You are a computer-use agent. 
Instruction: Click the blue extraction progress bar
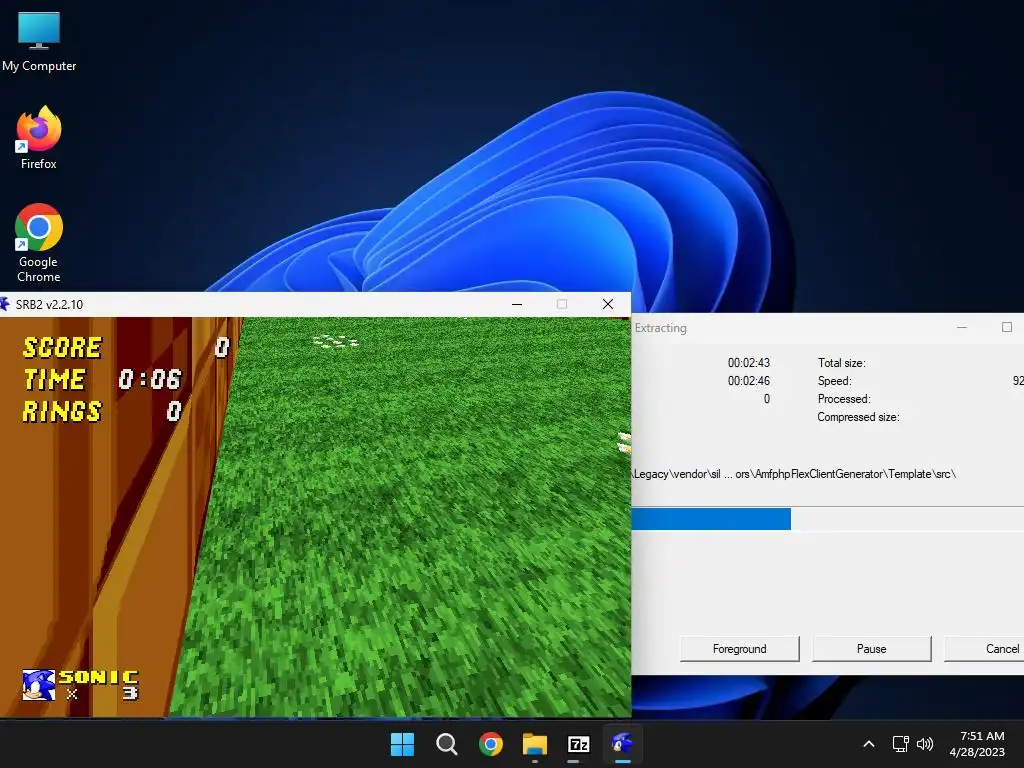click(x=711, y=519)
